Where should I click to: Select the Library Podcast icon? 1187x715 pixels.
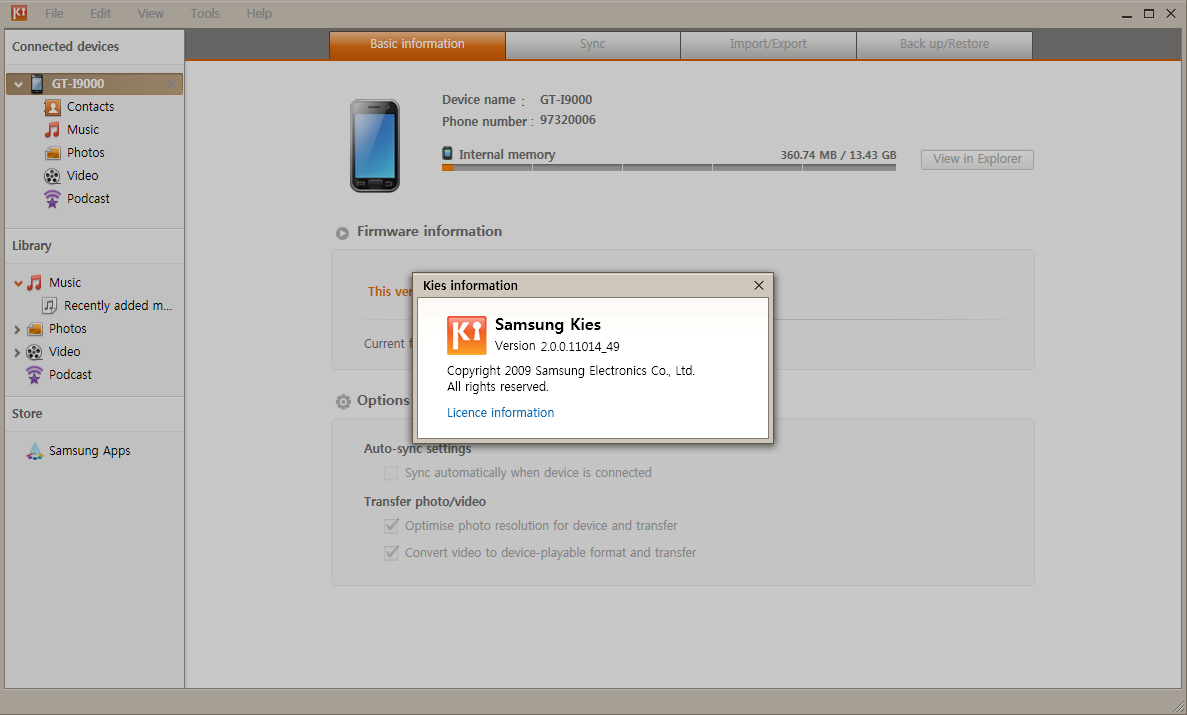[x=35, y=374]
